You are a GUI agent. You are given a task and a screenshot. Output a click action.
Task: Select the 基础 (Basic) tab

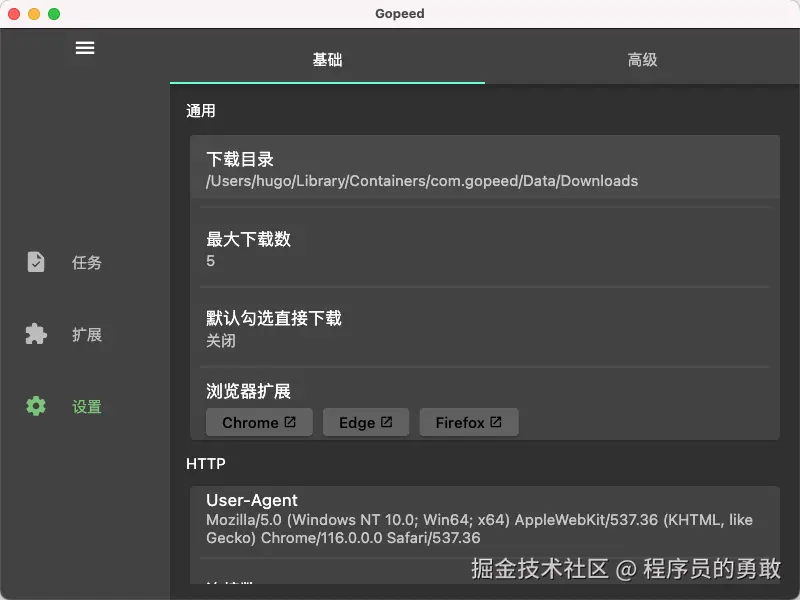click(328, 60)
